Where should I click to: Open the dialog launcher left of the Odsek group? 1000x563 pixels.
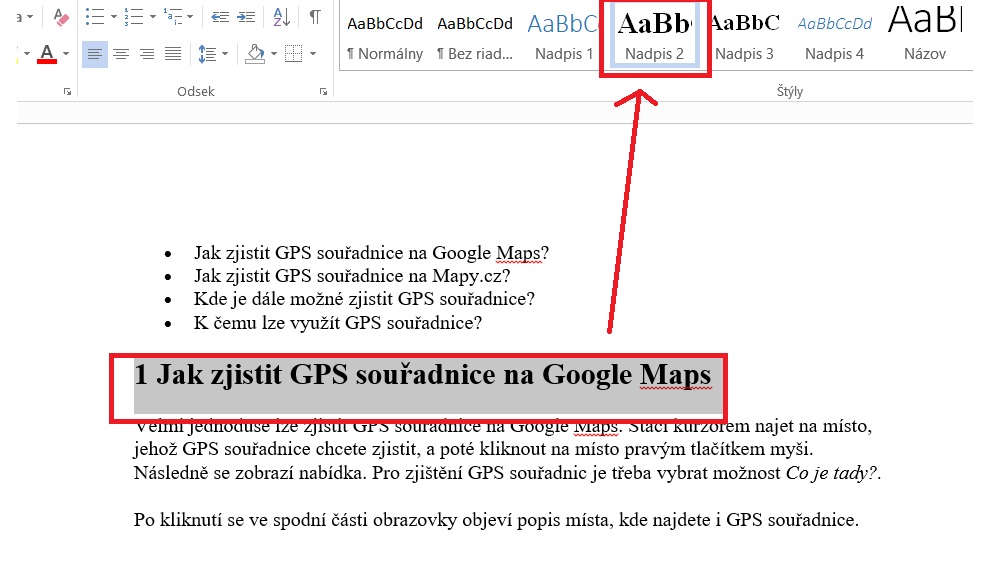[67, 92]
